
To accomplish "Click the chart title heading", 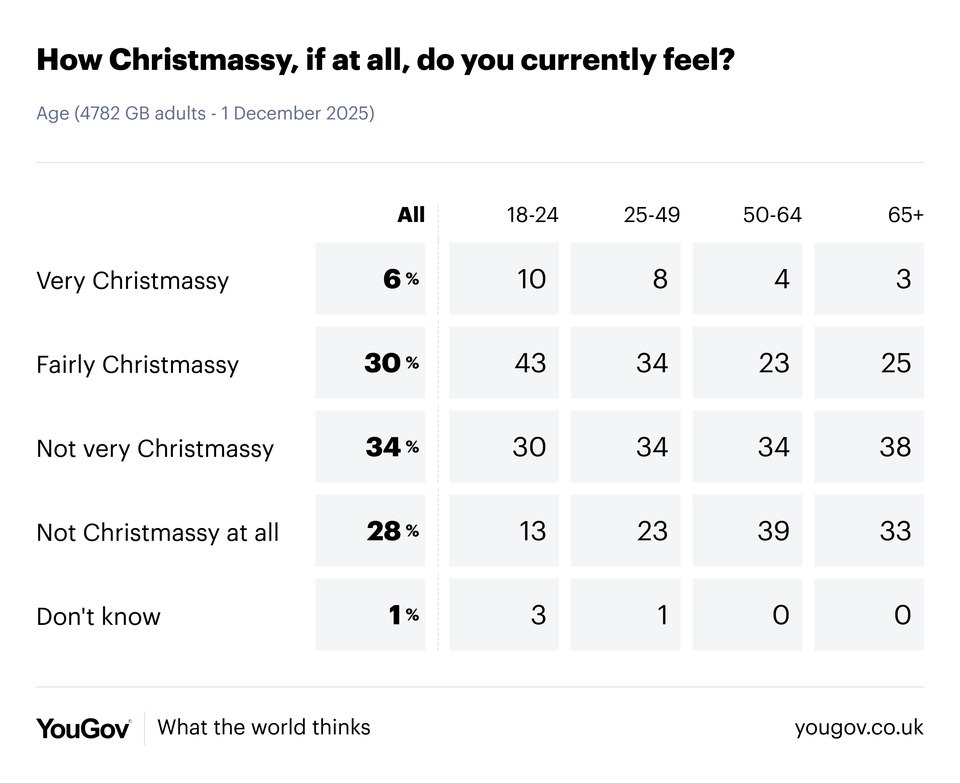I will click(387, 60).
